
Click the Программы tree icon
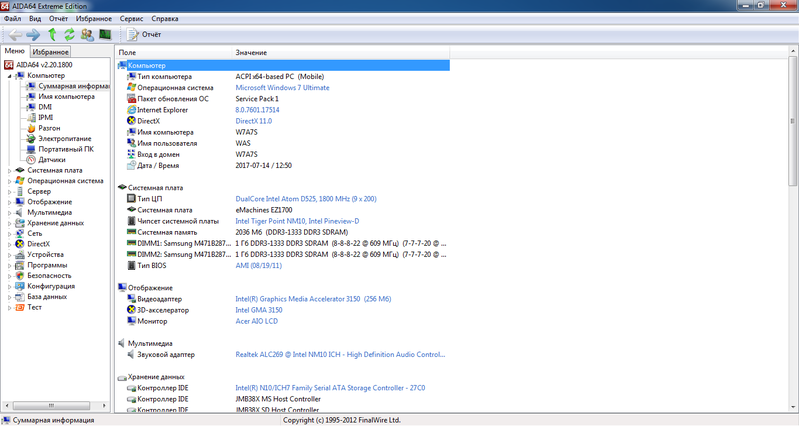(20, 265)
